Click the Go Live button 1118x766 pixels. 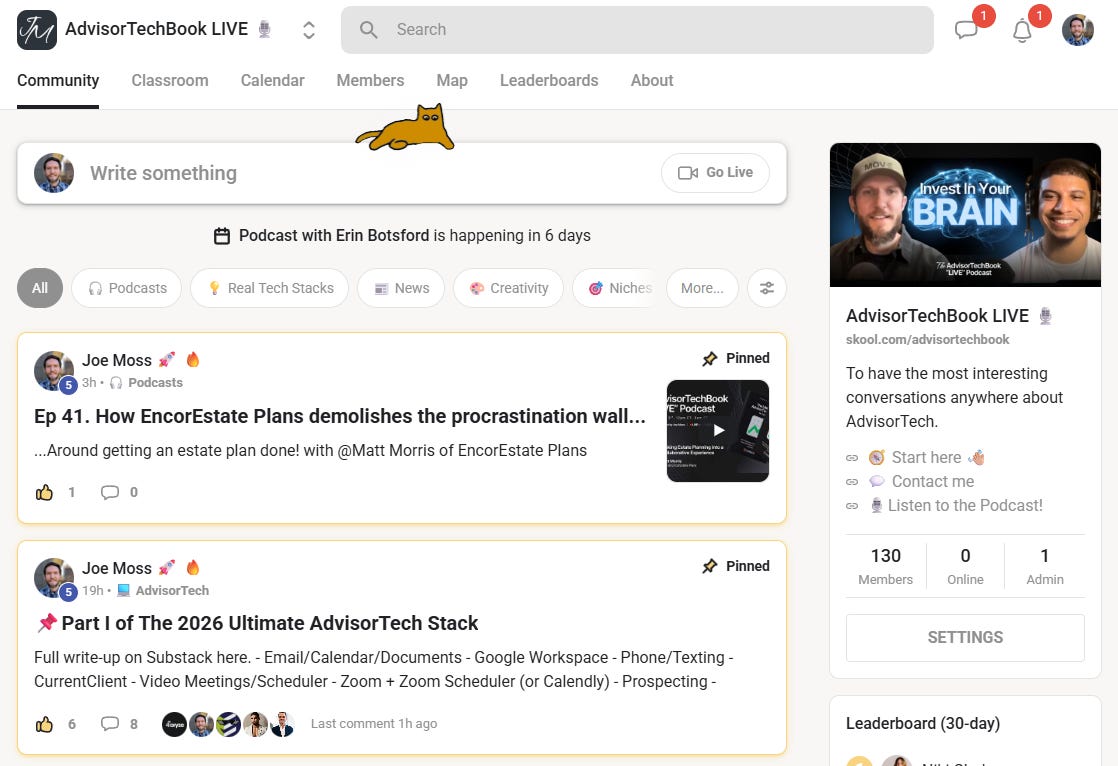(715, 173)
